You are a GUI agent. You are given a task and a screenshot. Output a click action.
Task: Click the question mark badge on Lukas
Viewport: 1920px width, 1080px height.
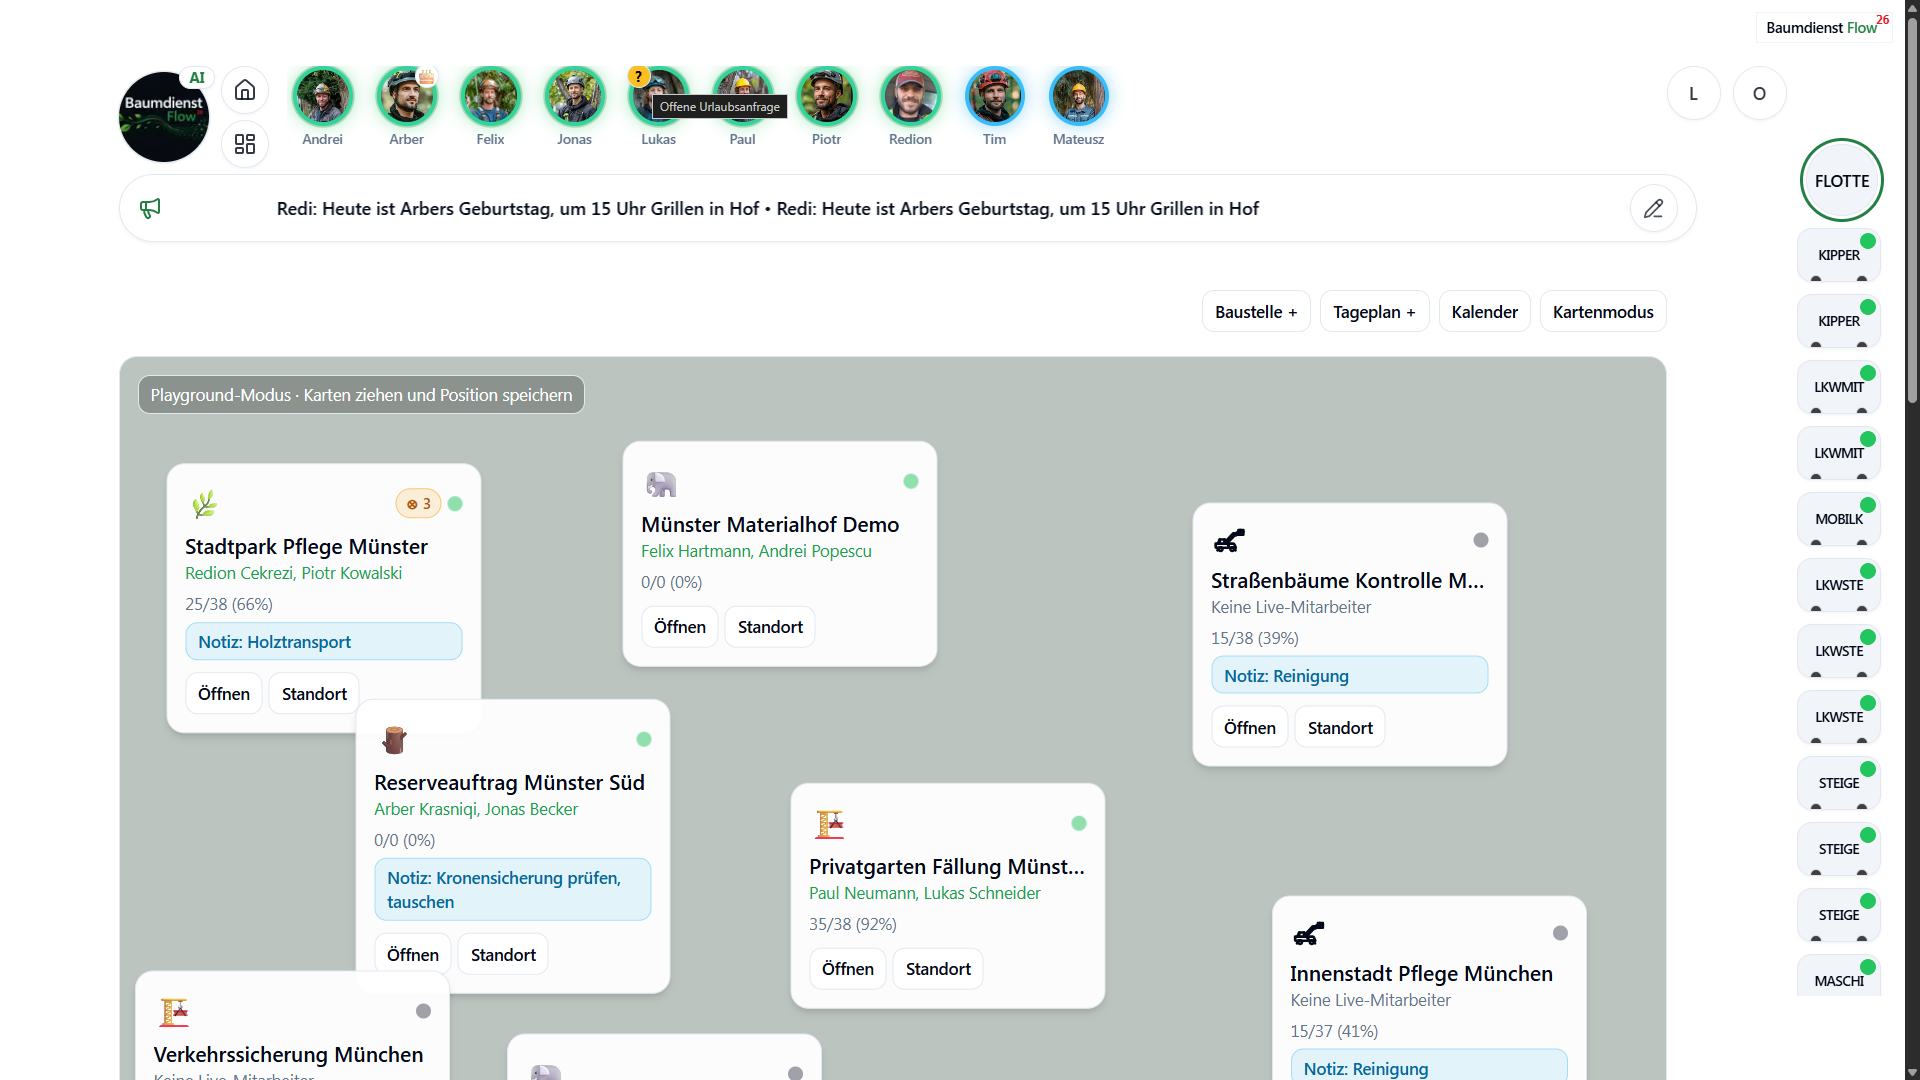coord(638,76)
